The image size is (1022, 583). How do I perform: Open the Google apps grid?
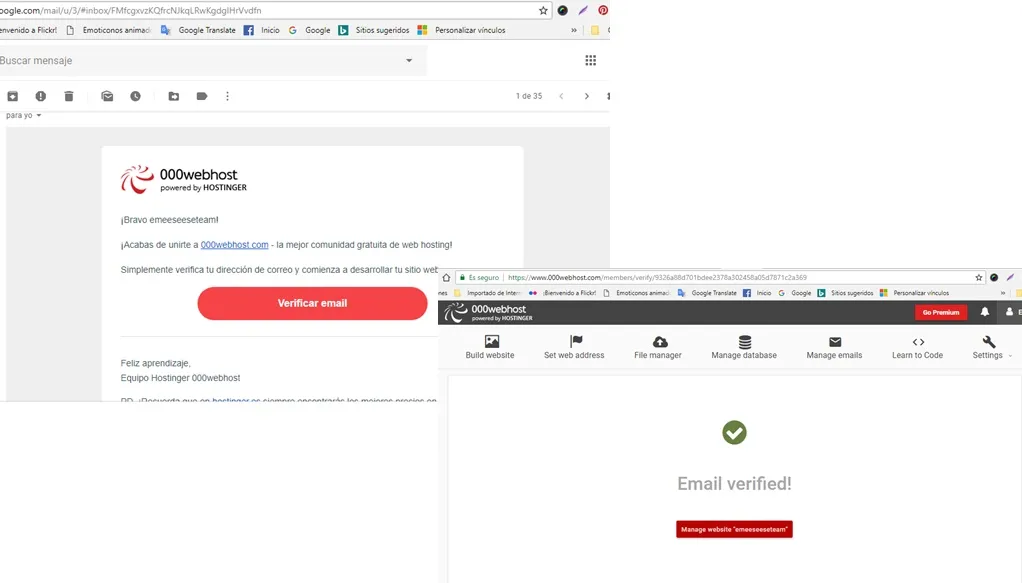pyautogui.click(x=591, y=60)
